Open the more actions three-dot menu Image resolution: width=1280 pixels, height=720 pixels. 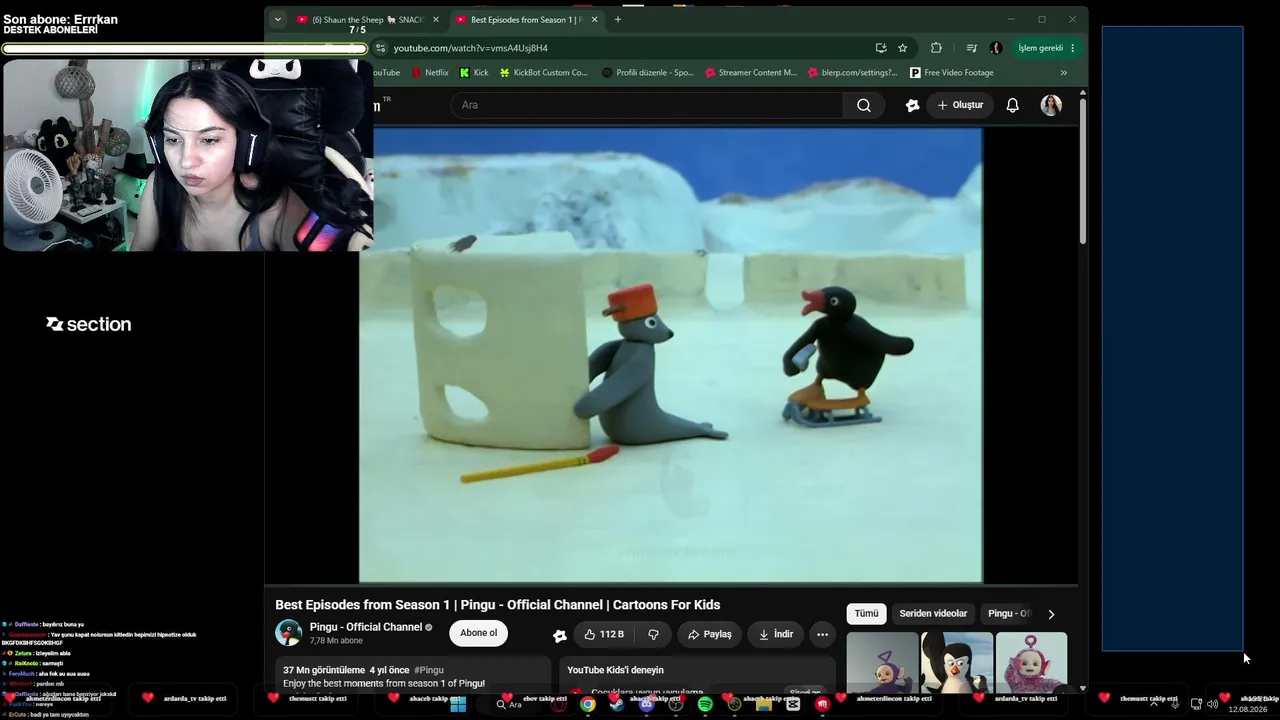(822, 634)
